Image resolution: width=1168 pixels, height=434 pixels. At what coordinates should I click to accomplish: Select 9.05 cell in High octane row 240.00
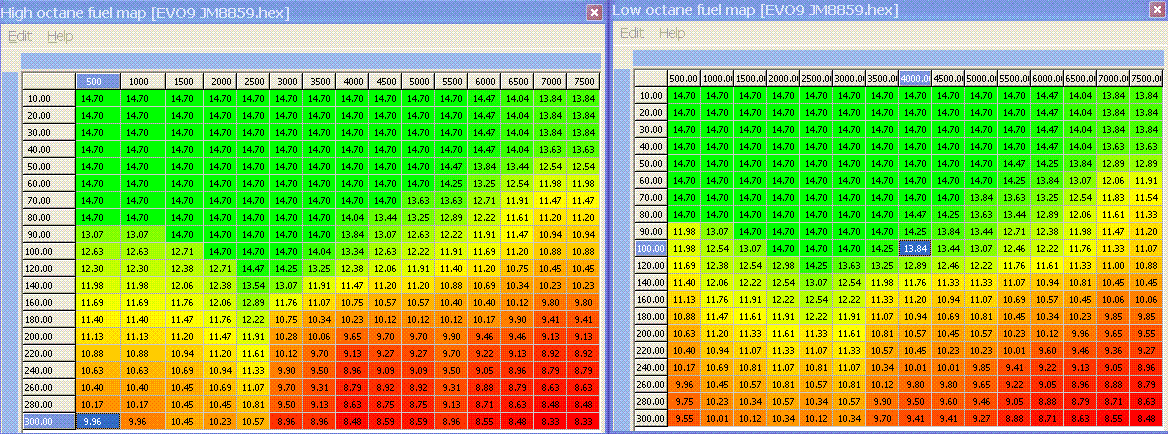click(x=483, y=370)
